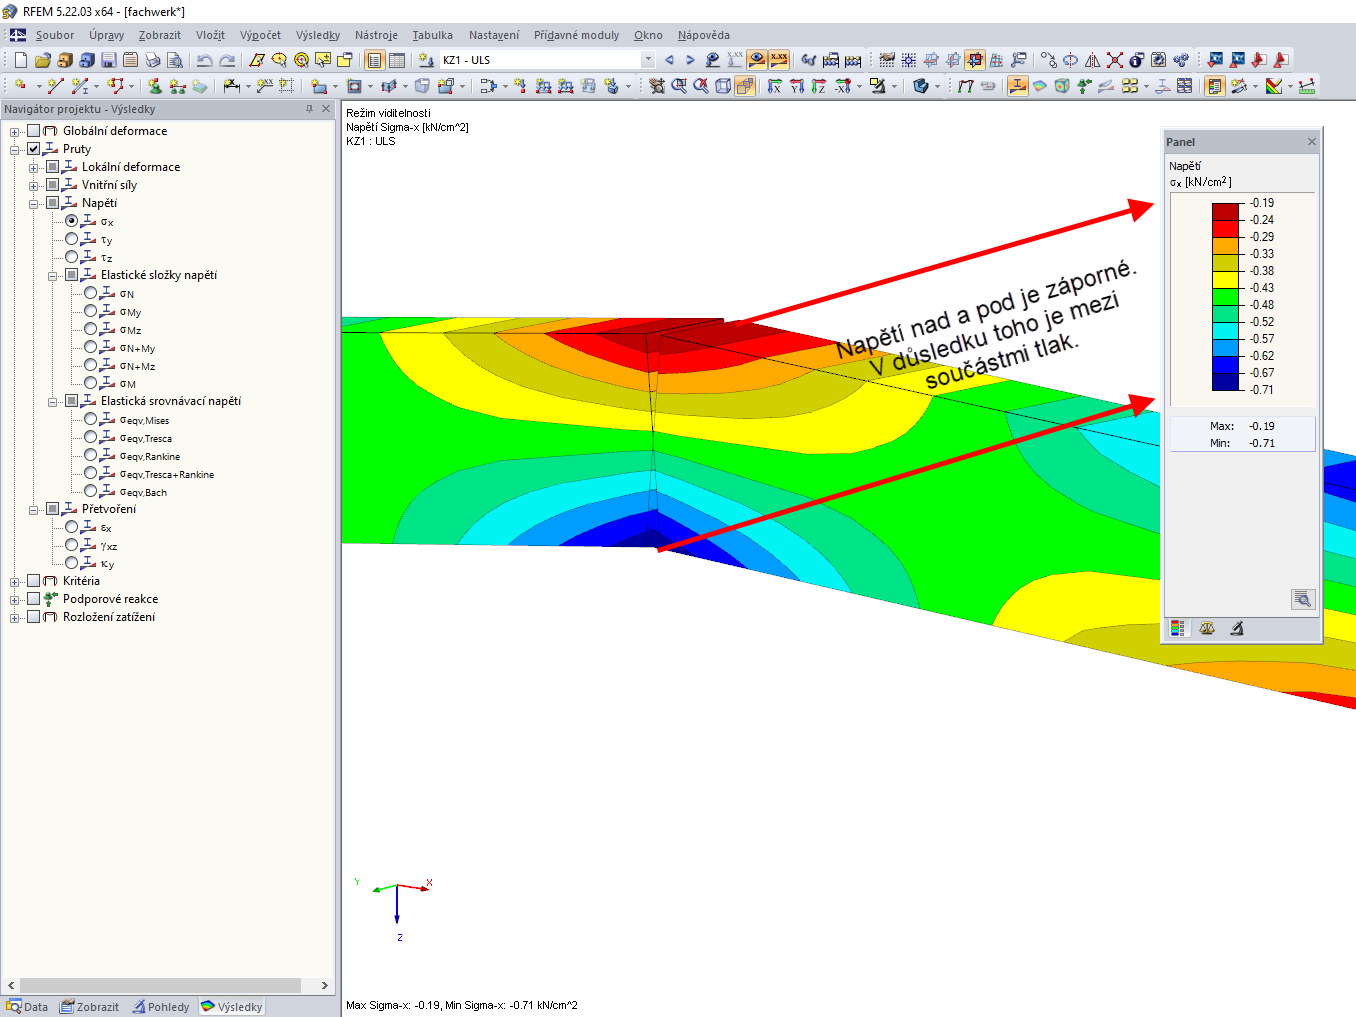The height and width of the screenshot is (1017, 1356).
Task: Switch to the Zobrazit navigator tab
Action: pos(89,1007)
